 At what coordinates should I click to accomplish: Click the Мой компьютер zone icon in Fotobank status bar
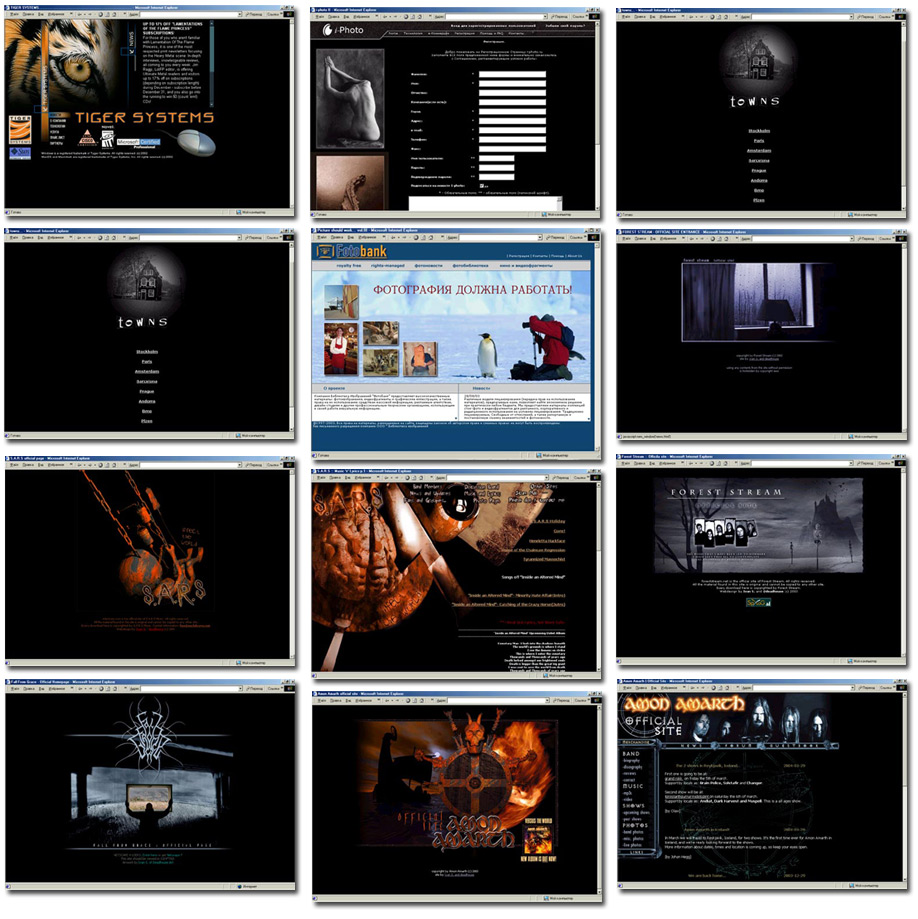coord(540,455)
